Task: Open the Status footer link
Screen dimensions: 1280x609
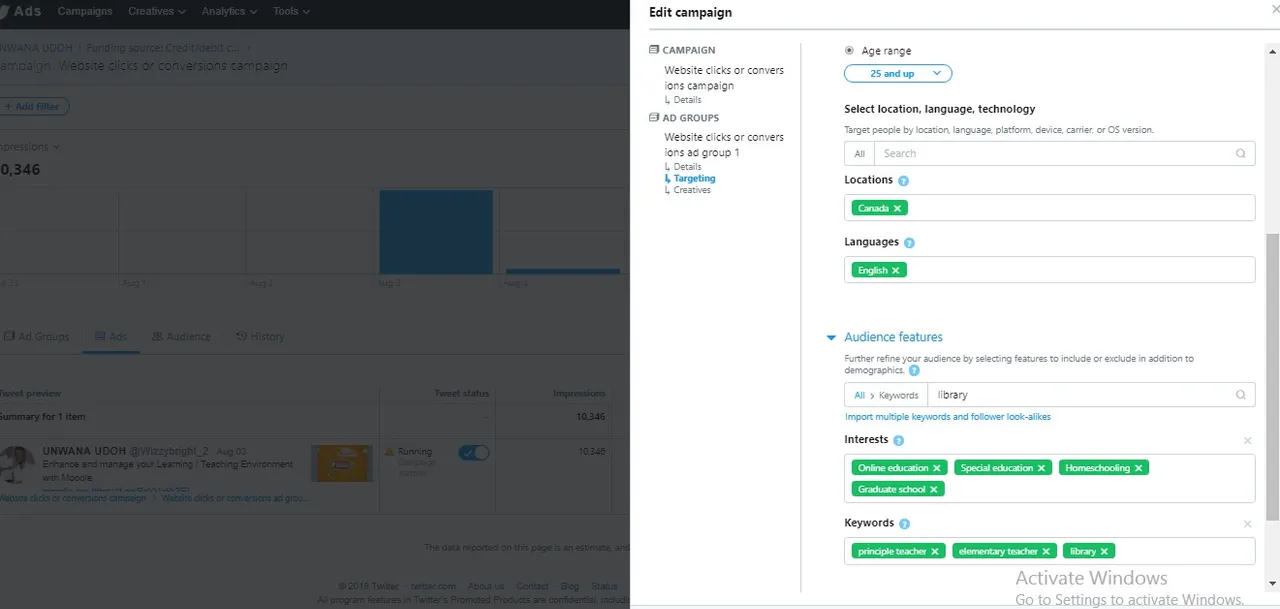Action: [604, 586]
